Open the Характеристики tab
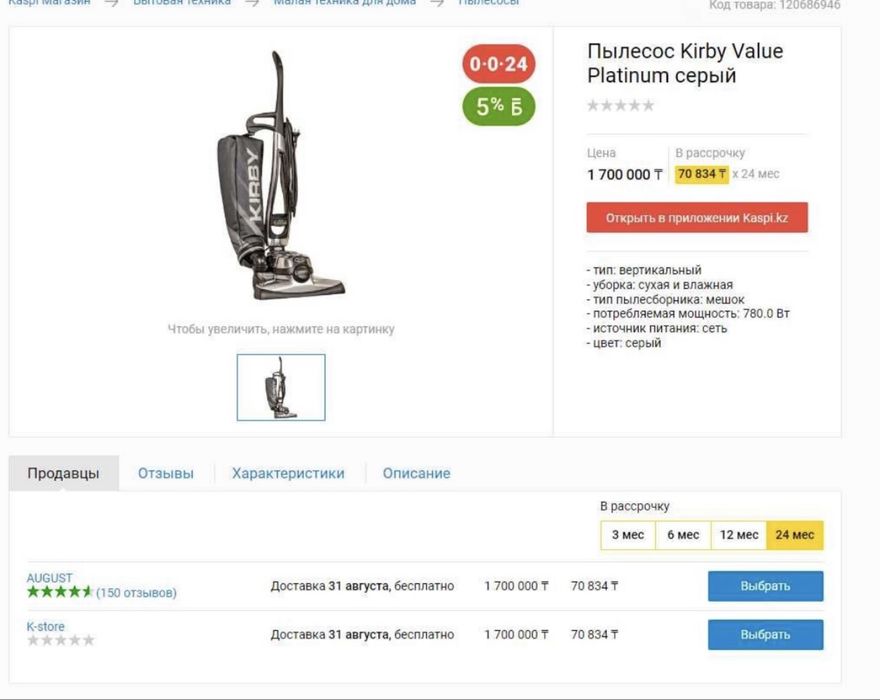Screen dimensions: 880x700 tap(288, 473)
